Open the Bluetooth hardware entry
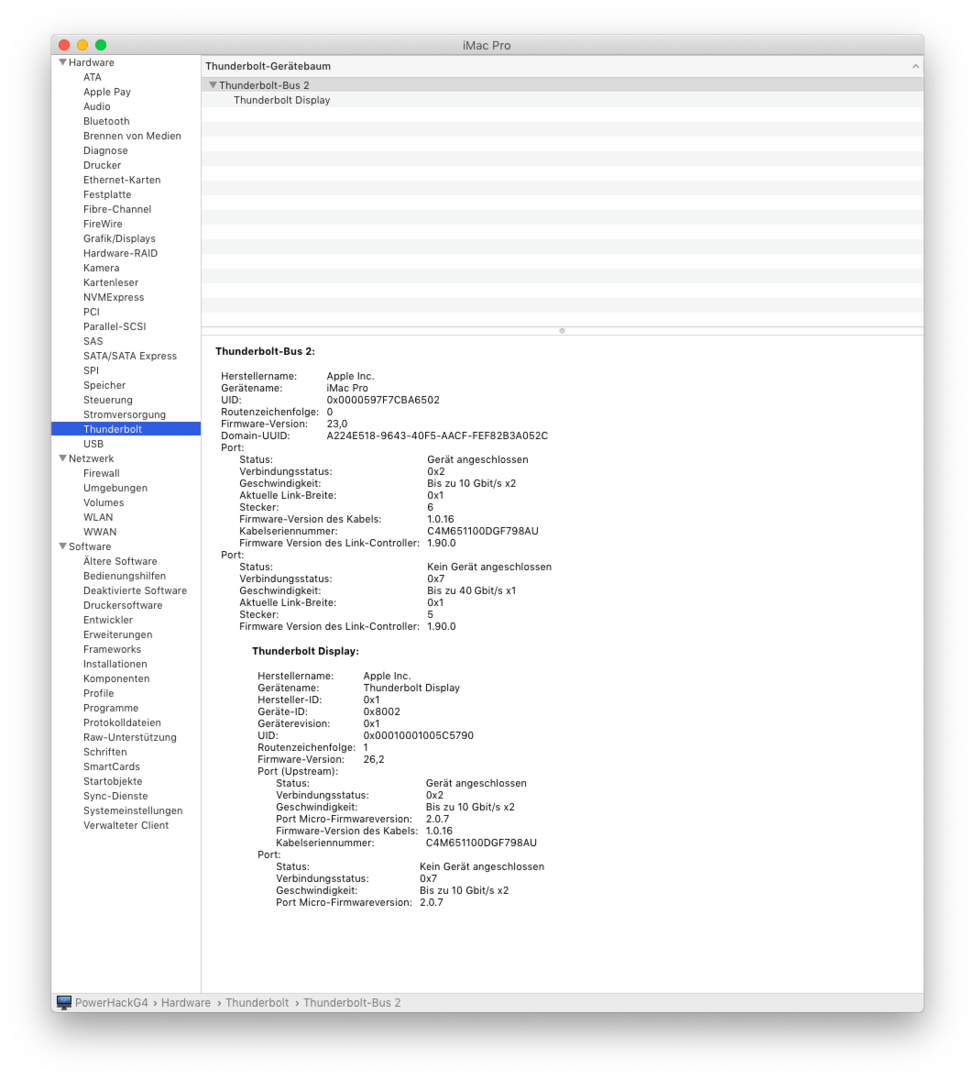Image resolution: width=975 pixels, height=1080 pixels. click(x=106, y=121)
